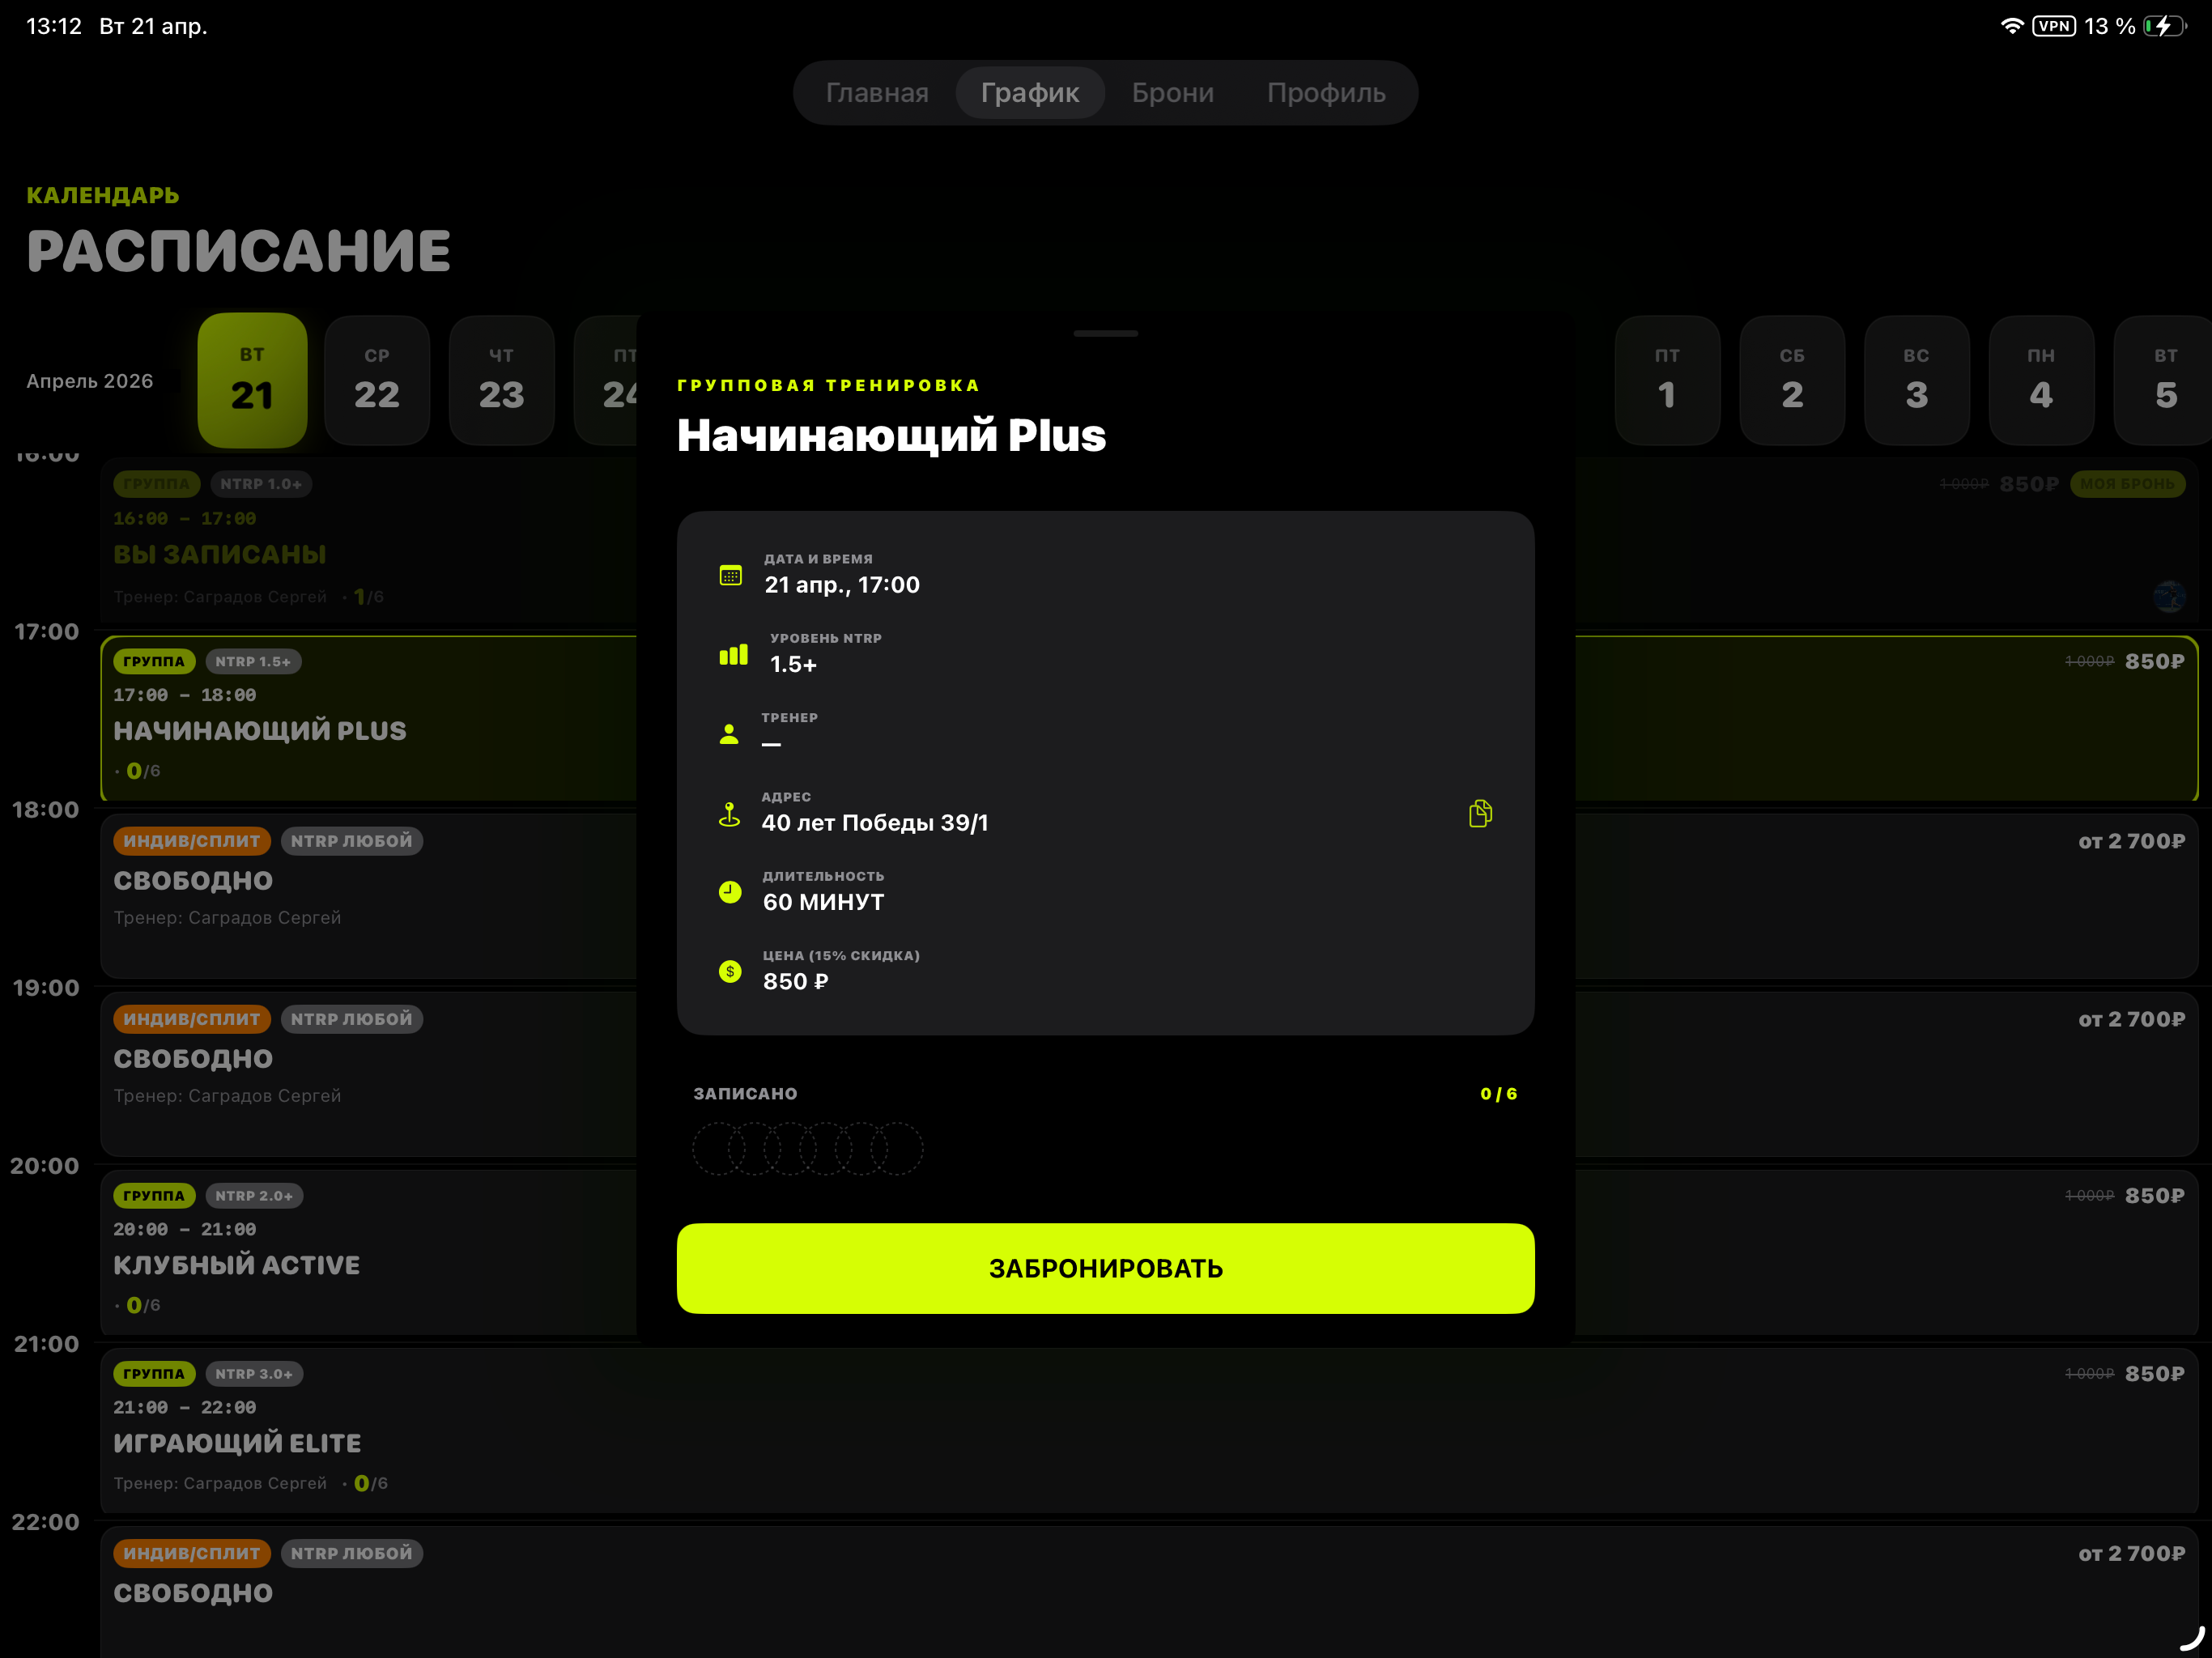
Task: Tap the NTRP 3.0+ badge
Action: [x=254, y=1373]
